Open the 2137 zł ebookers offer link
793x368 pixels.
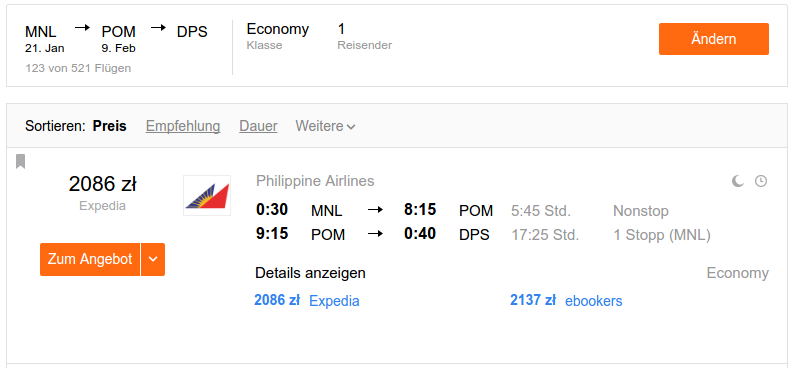pyautogui.click(x=566, y=301)
